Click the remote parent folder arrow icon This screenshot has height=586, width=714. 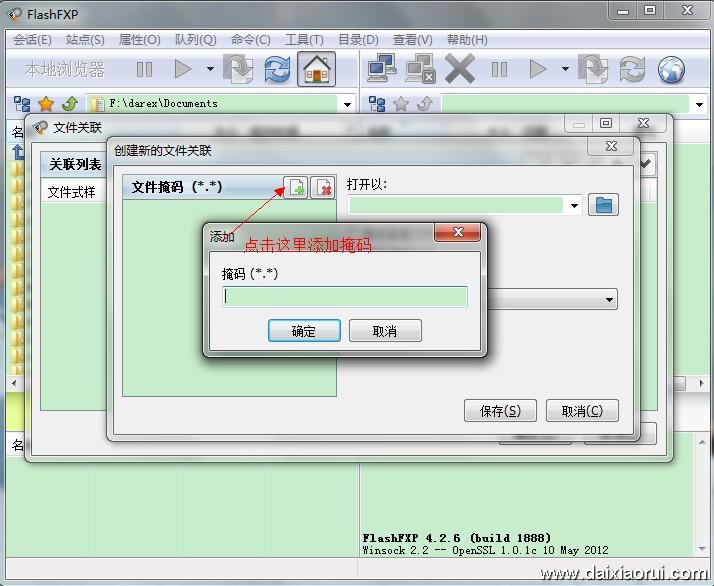tap(424, 104)
